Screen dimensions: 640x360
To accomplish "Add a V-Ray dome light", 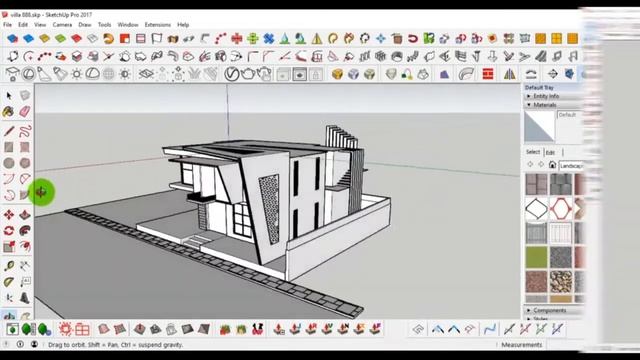I will tap(92, 74).
